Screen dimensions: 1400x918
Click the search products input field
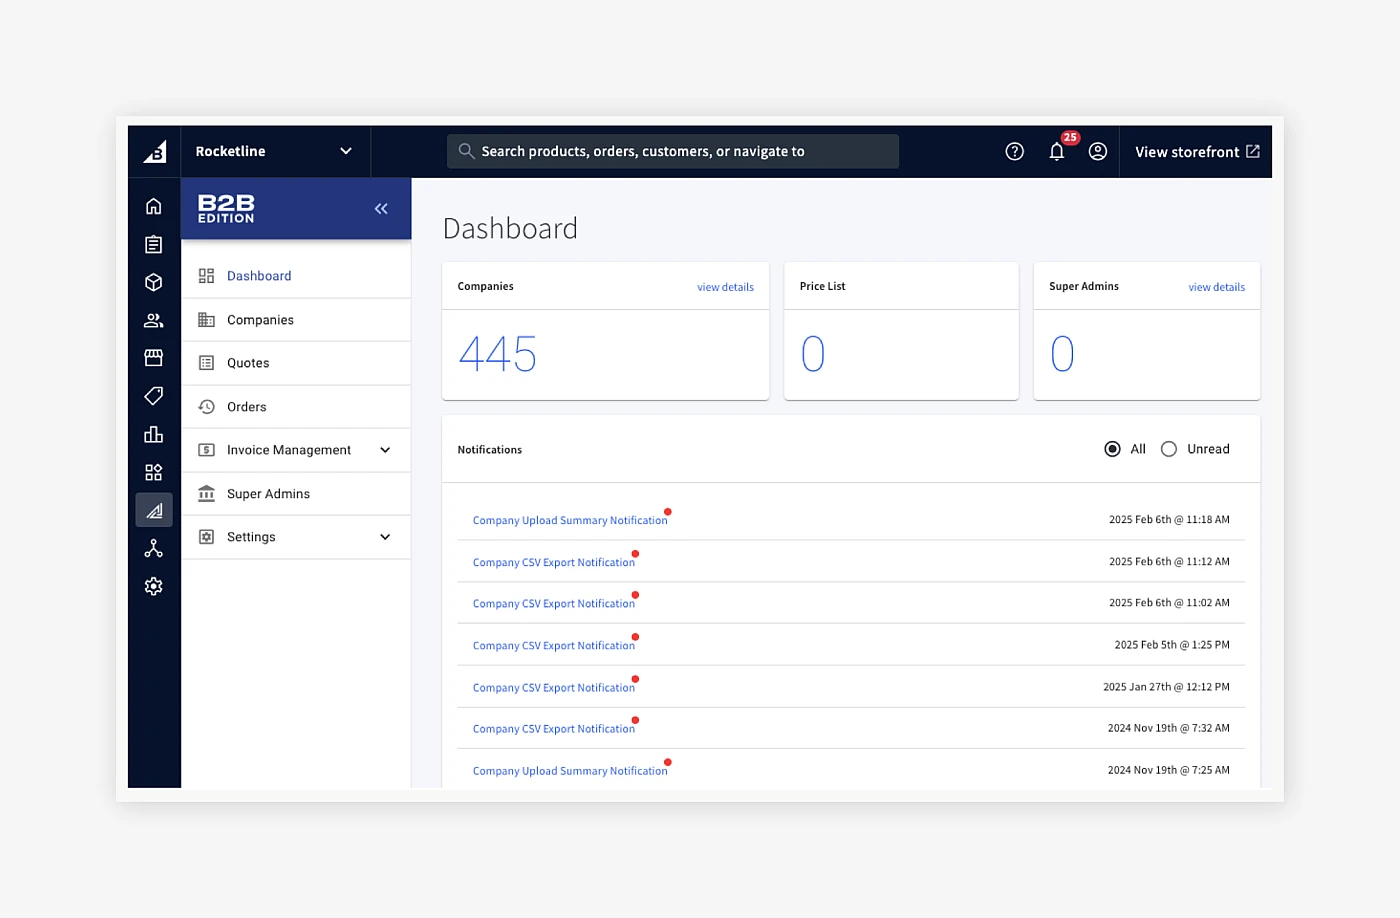pos(673,151)
